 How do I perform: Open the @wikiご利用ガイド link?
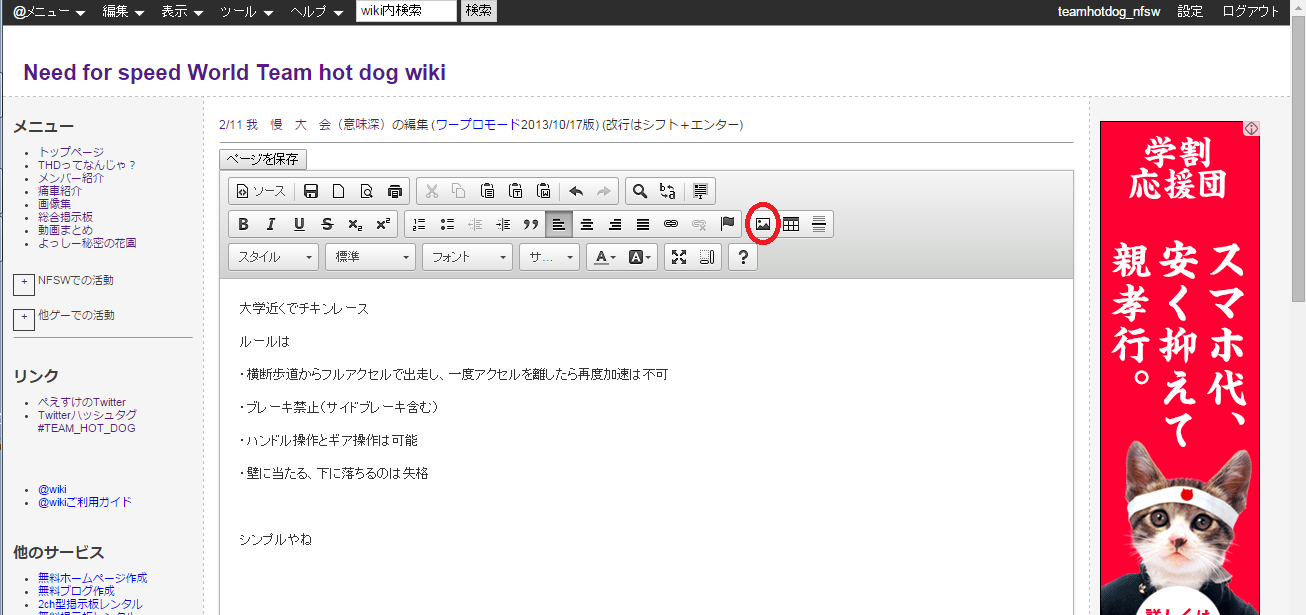(x=85, y=502)
